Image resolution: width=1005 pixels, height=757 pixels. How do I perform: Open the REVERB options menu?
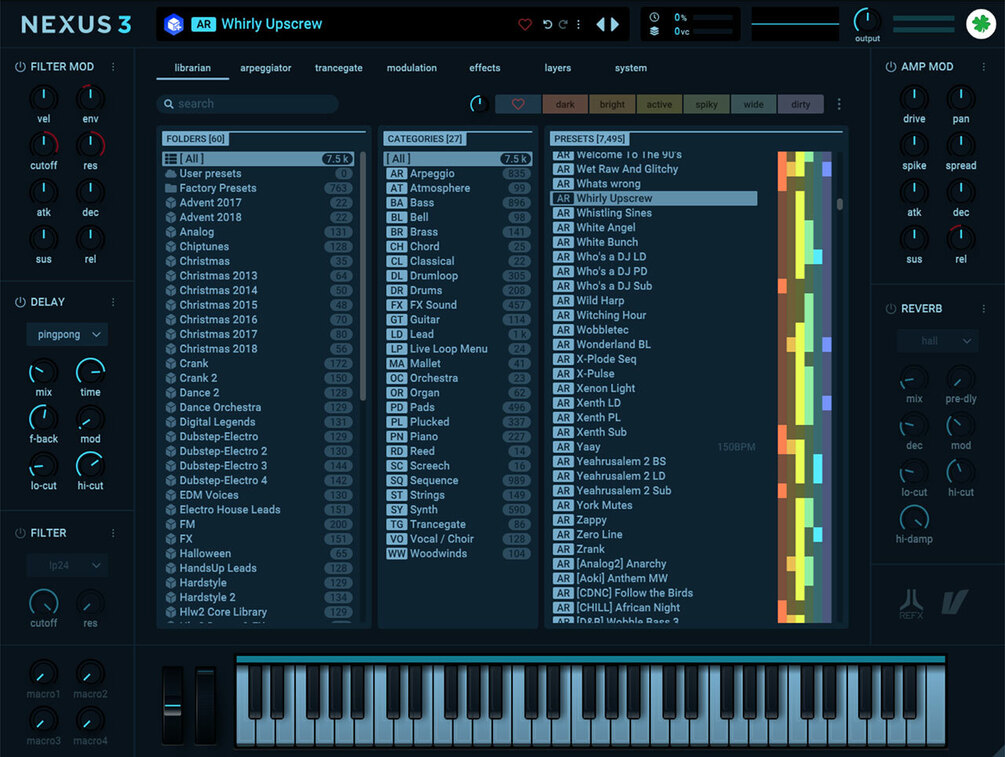pos(984,308)
